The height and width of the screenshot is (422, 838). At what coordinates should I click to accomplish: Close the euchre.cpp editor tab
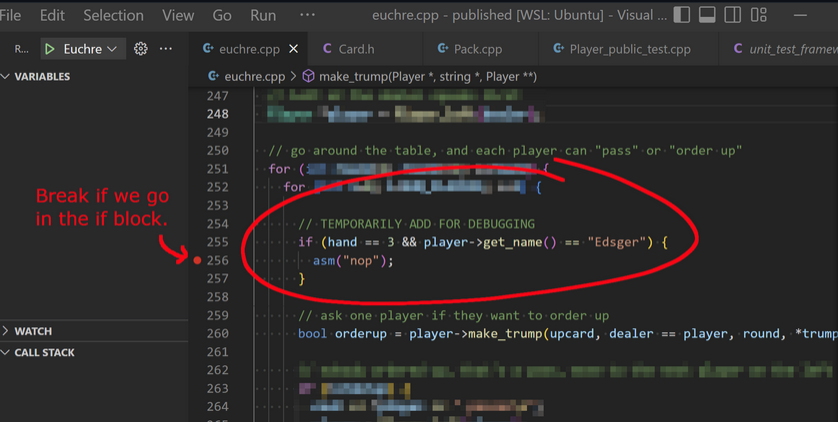click(x=293, y=49)
